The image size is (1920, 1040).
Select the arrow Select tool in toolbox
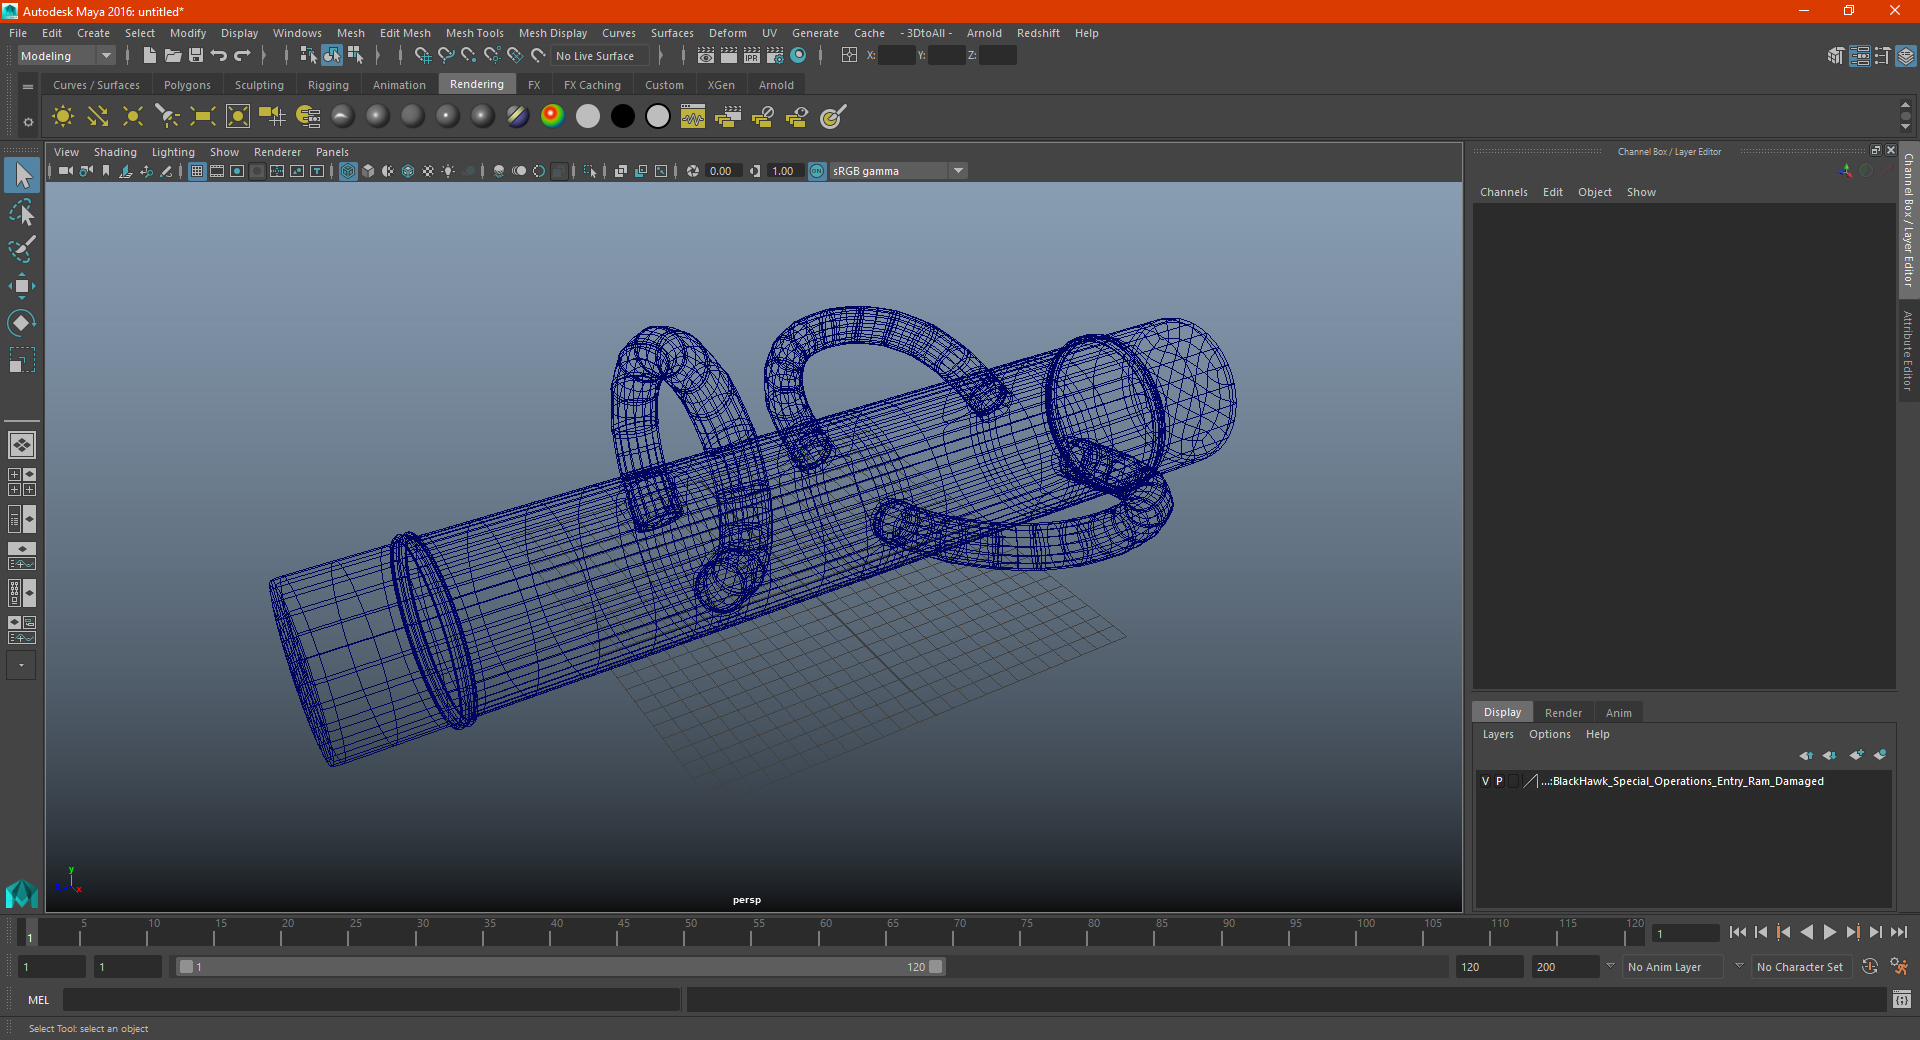[x=22, y=175]
